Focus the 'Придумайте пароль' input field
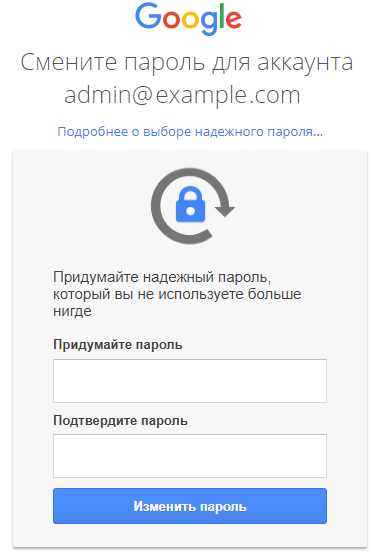The image size is (374, 557). point(190,381)
